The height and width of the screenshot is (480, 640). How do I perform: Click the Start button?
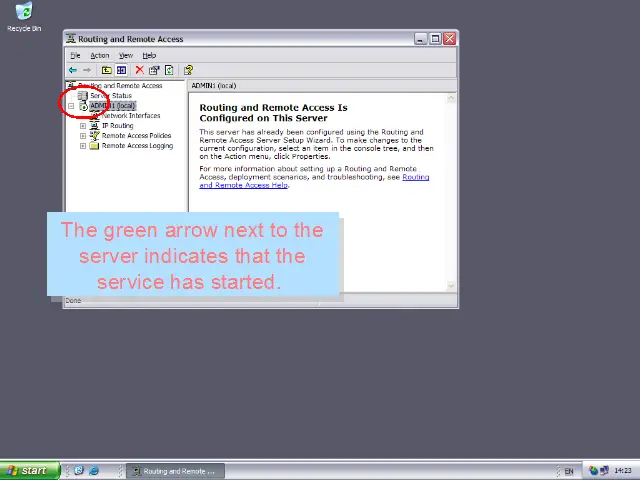[28, 470]
